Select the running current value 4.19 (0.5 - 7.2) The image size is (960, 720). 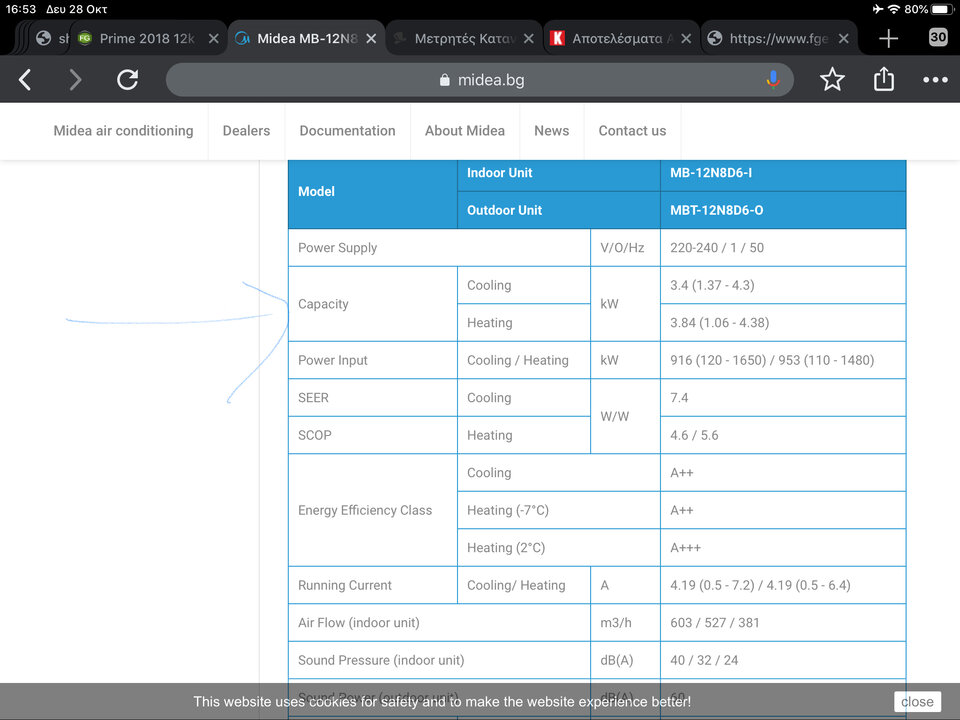[712, 585]
